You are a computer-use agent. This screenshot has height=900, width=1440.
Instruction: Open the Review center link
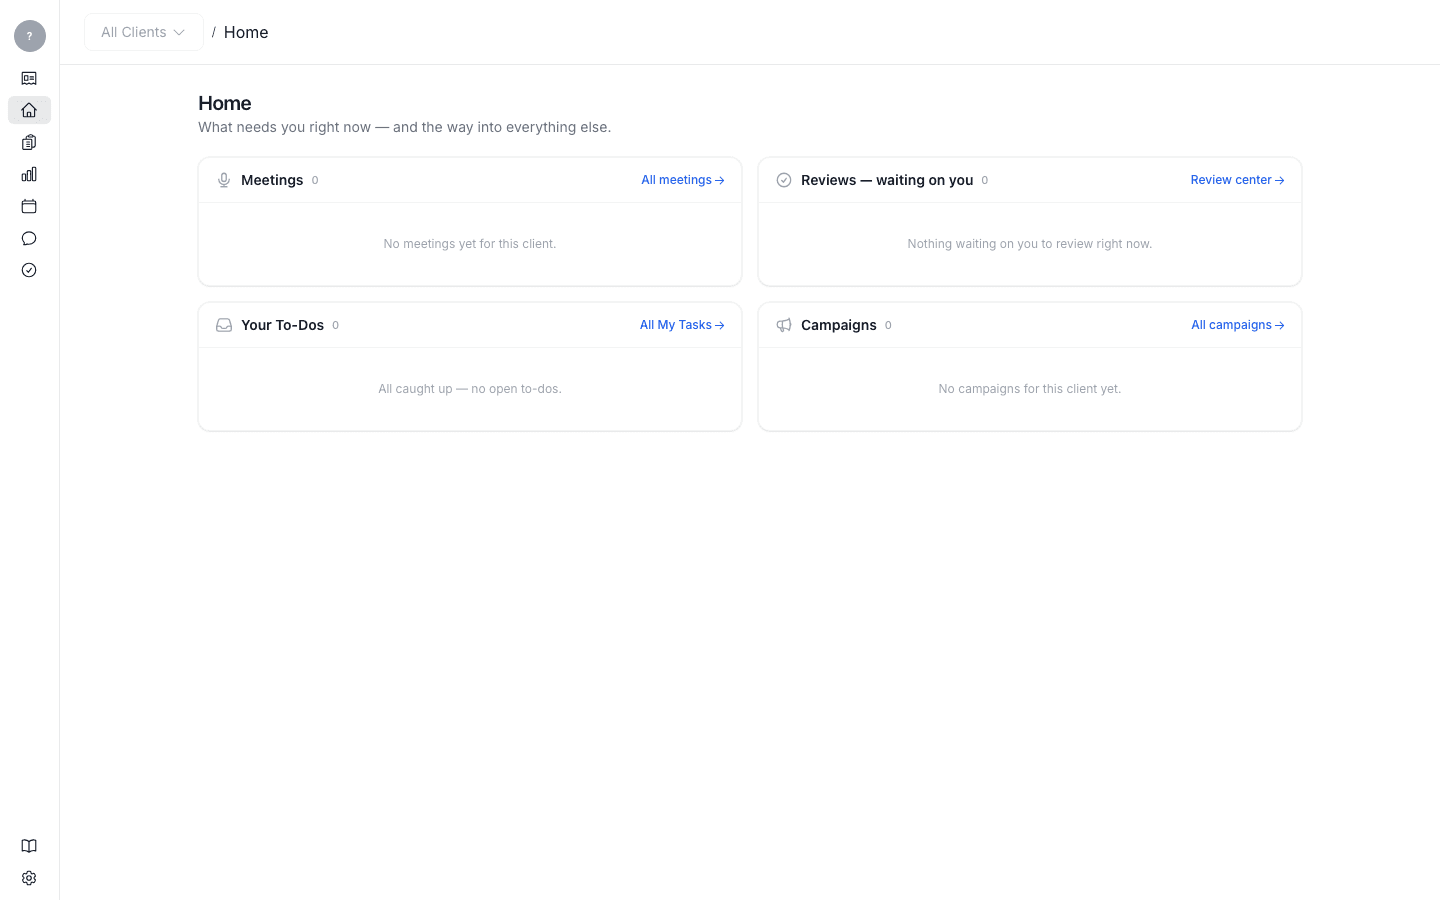tap(1237, 180)
